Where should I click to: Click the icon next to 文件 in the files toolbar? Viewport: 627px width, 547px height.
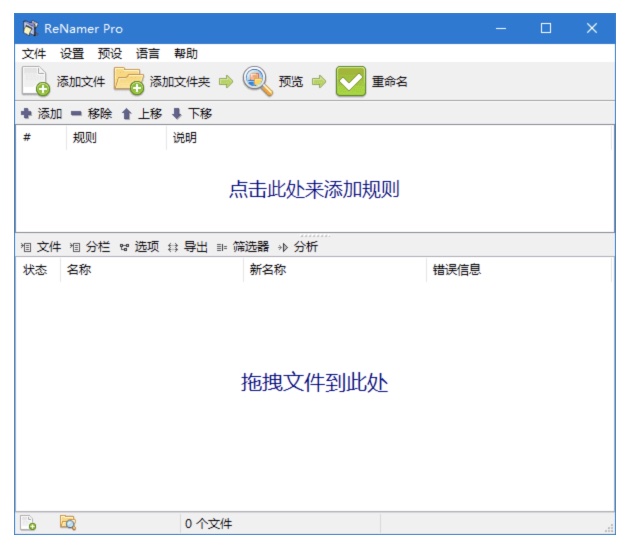tap(26, 247)
